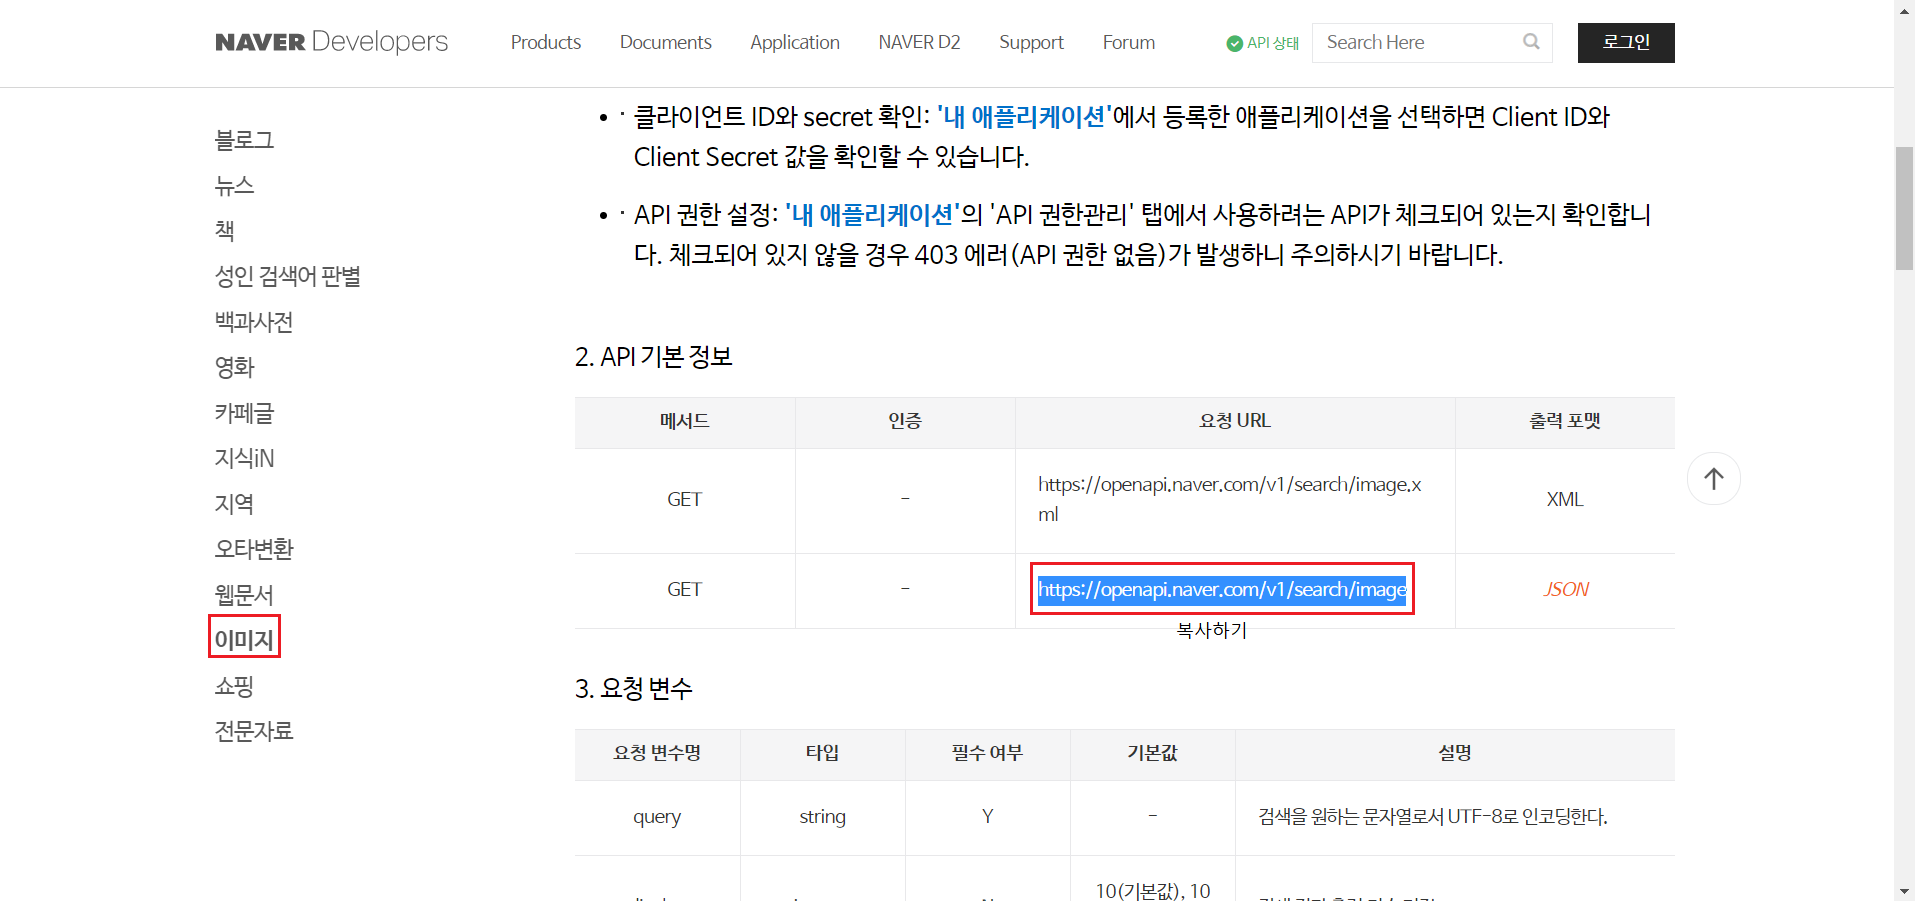Screen dimensions: 1915x901
Task: Open 성인 검색어 판별 in sidebar
Action: (x=288, y=276)
